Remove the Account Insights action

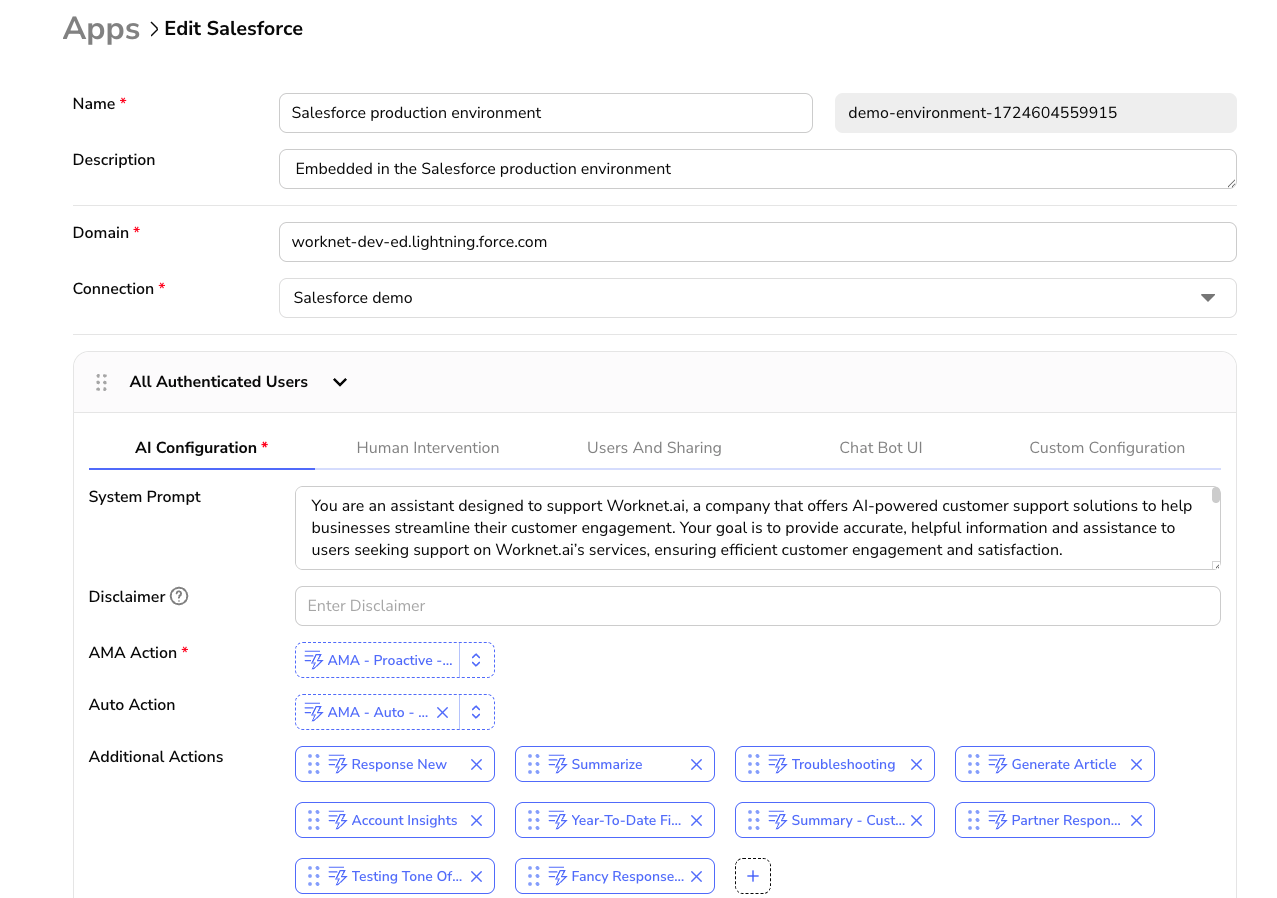pos(476,820)
